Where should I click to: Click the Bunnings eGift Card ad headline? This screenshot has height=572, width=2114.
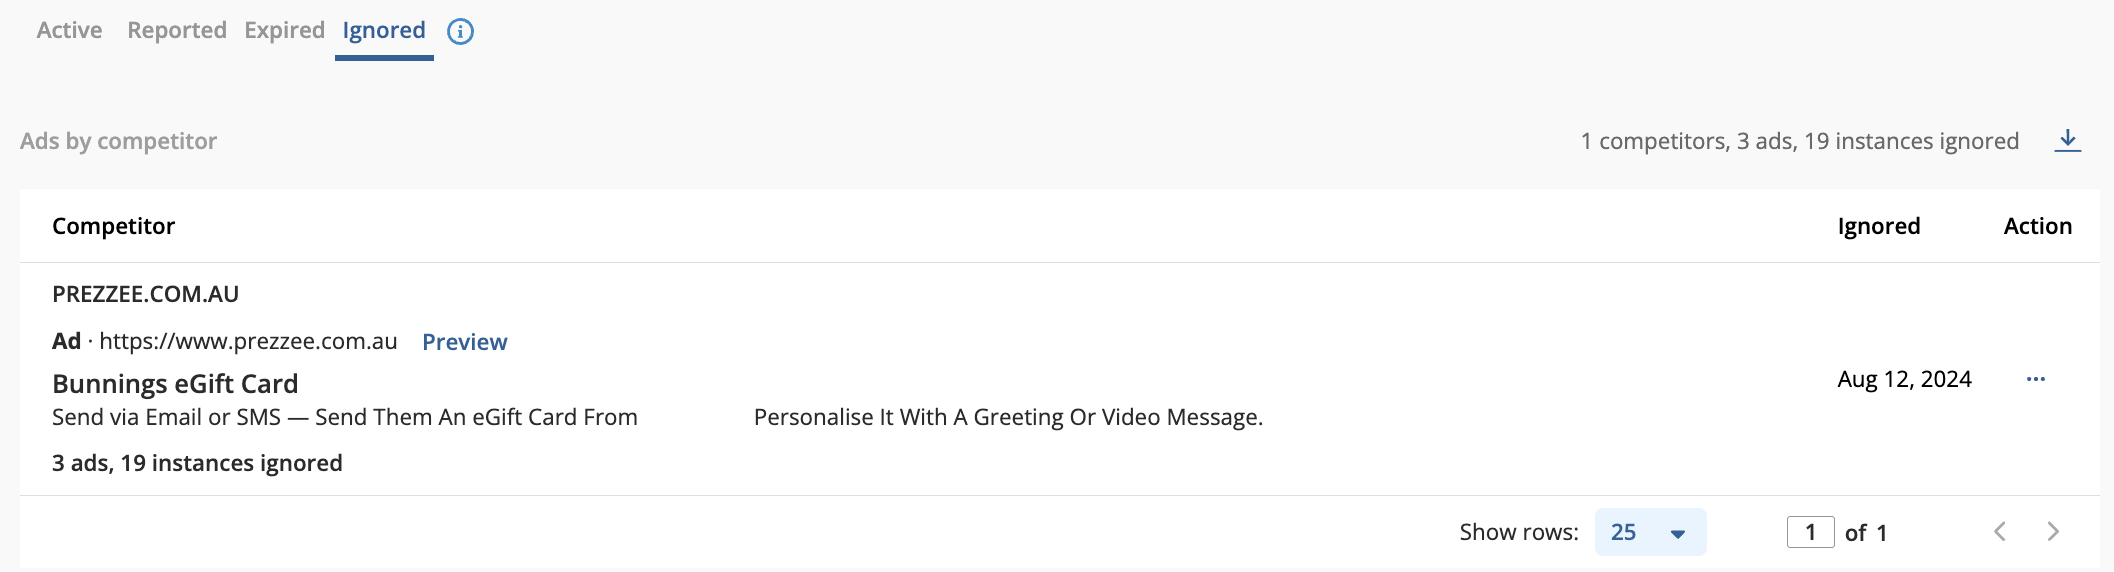click(175, 384)
